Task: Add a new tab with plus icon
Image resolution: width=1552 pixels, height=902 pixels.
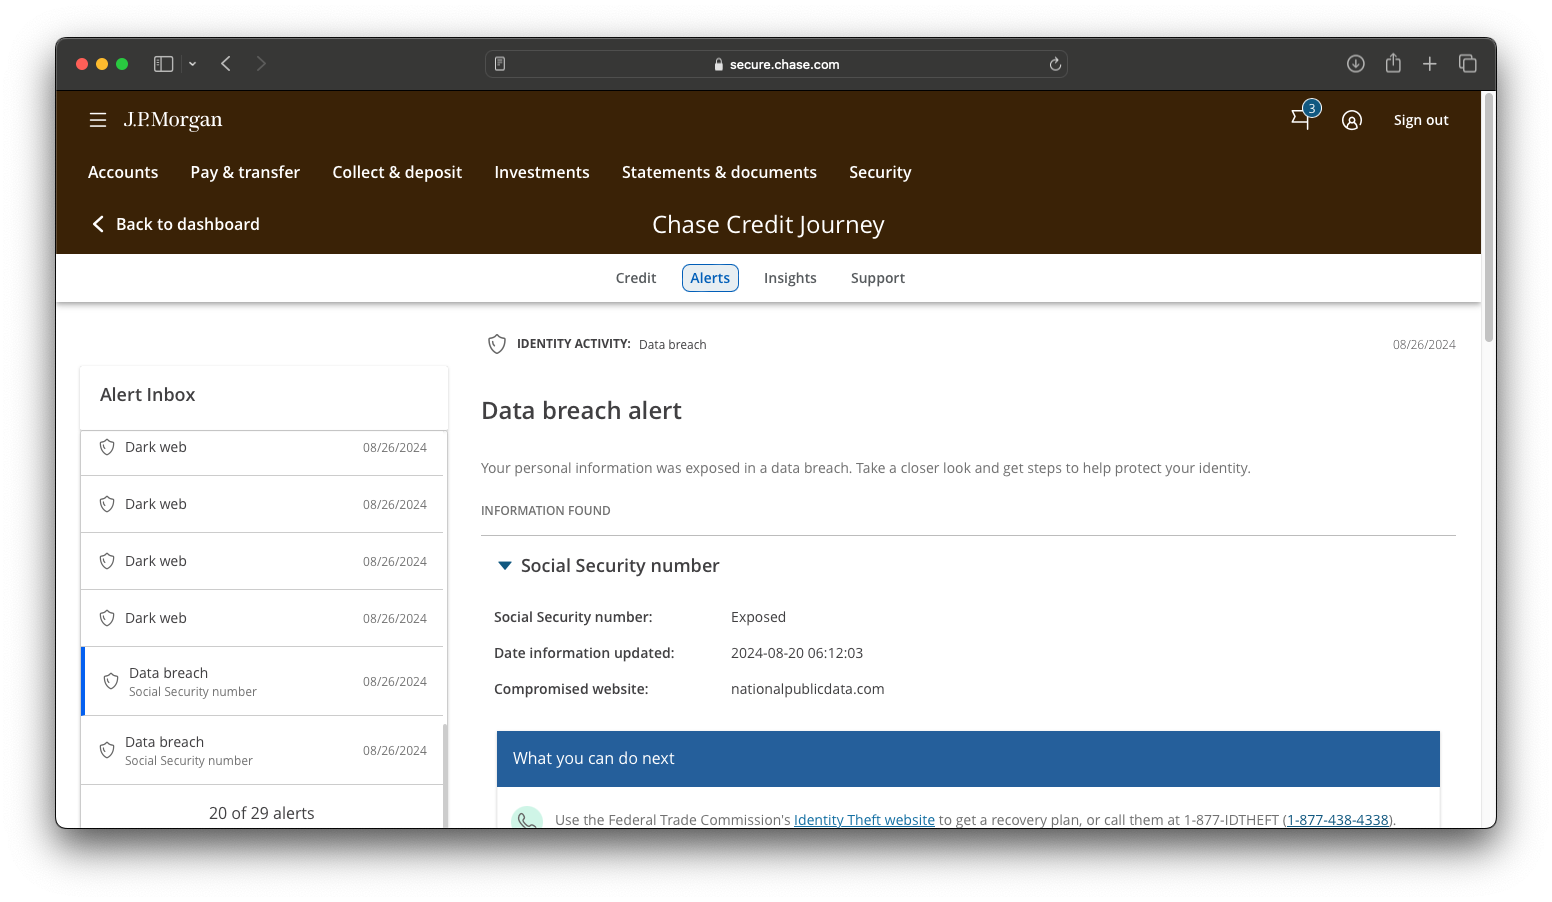Action: pyautogui.click(x=1430, y=64)
